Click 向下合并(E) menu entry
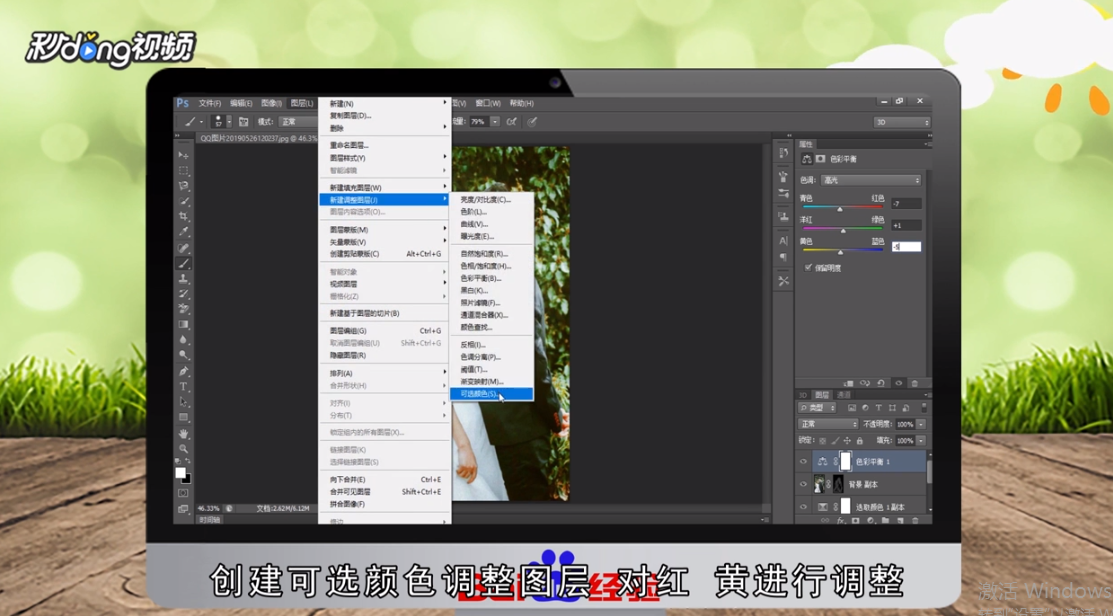 (385, 479)
